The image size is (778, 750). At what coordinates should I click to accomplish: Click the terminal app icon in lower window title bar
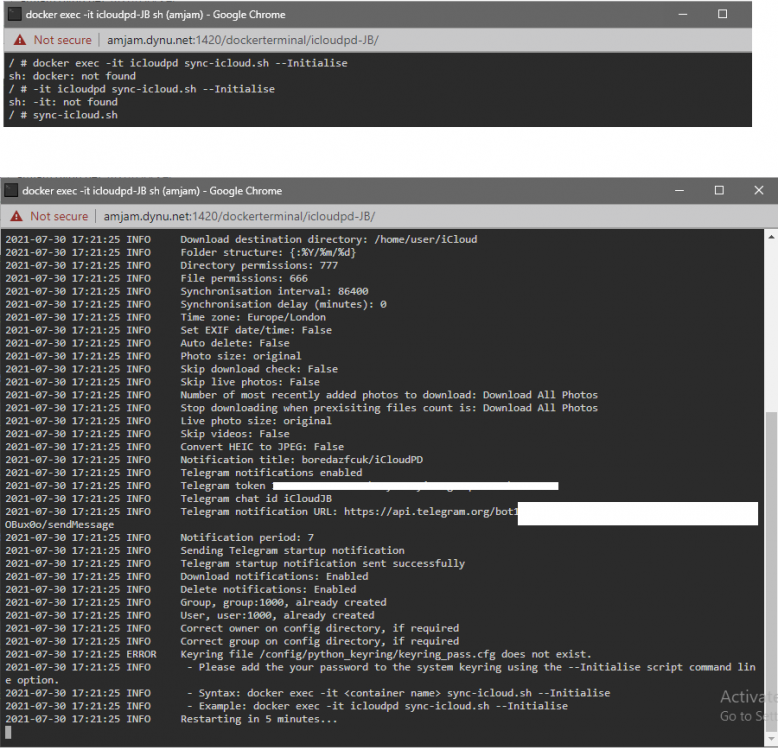11,190
